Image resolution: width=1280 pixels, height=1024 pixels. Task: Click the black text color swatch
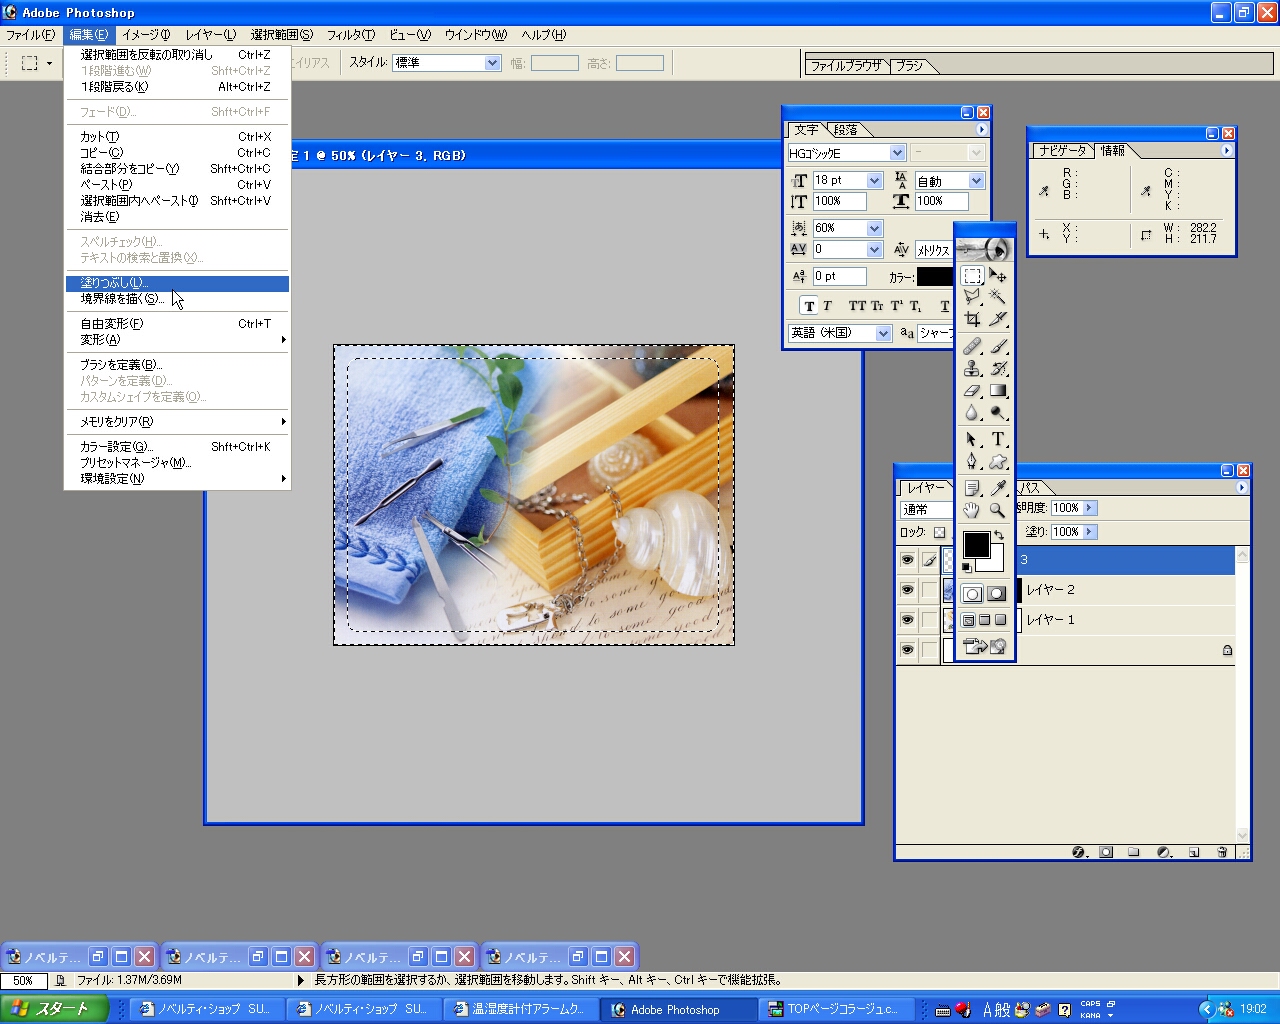click(x=934, y=277)
